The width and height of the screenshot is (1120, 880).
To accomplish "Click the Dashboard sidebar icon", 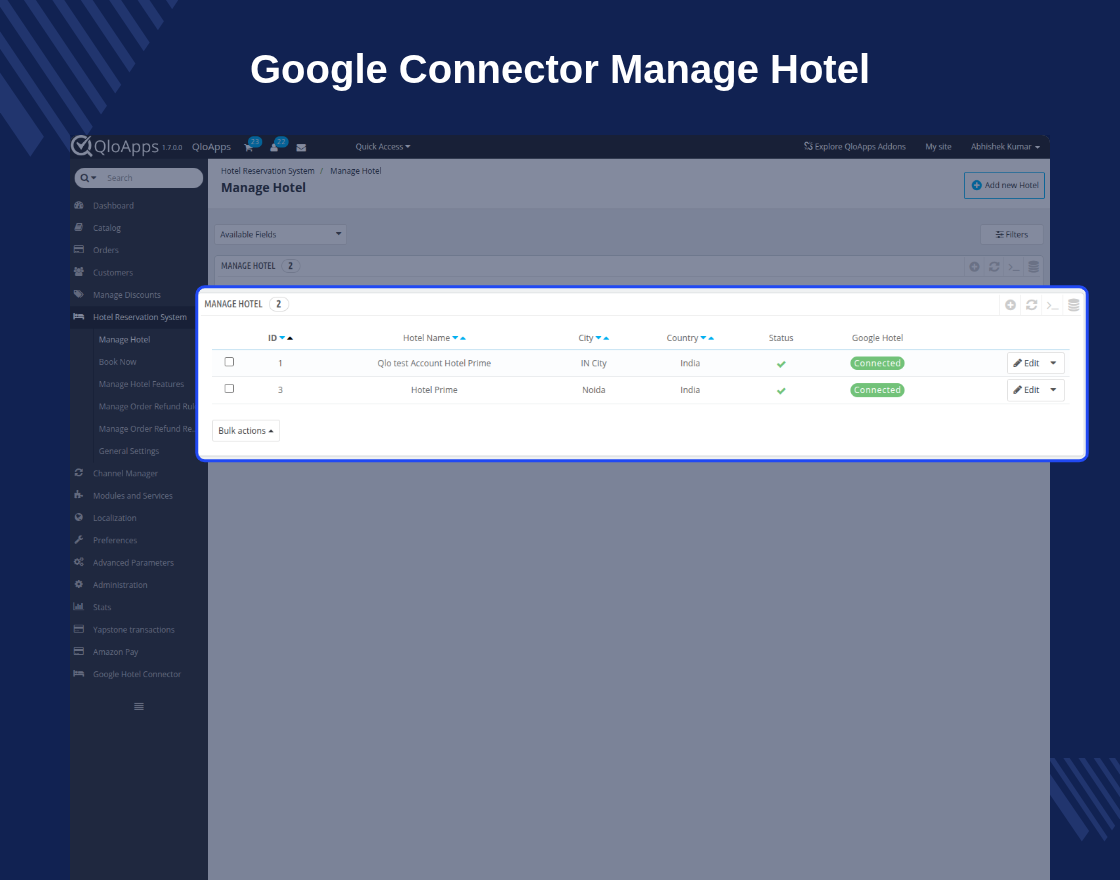I will pos(79,205).
